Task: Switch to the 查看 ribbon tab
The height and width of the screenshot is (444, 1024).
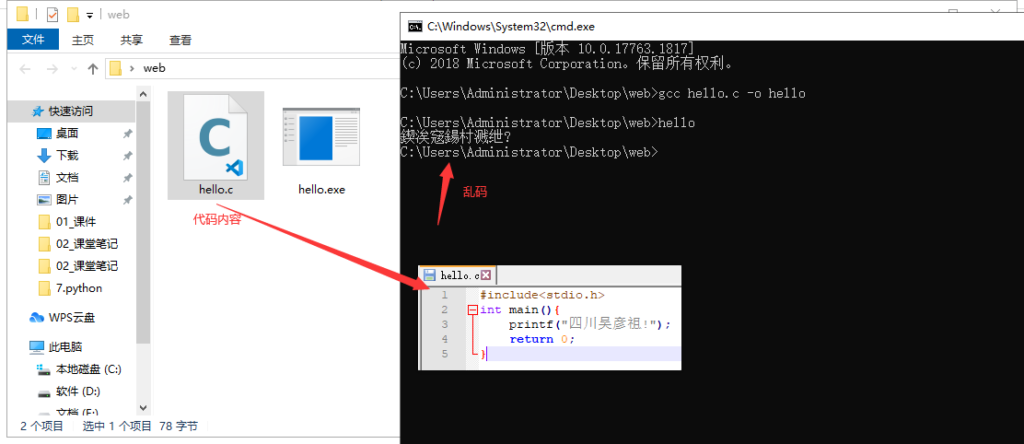Action: point(180,40)
